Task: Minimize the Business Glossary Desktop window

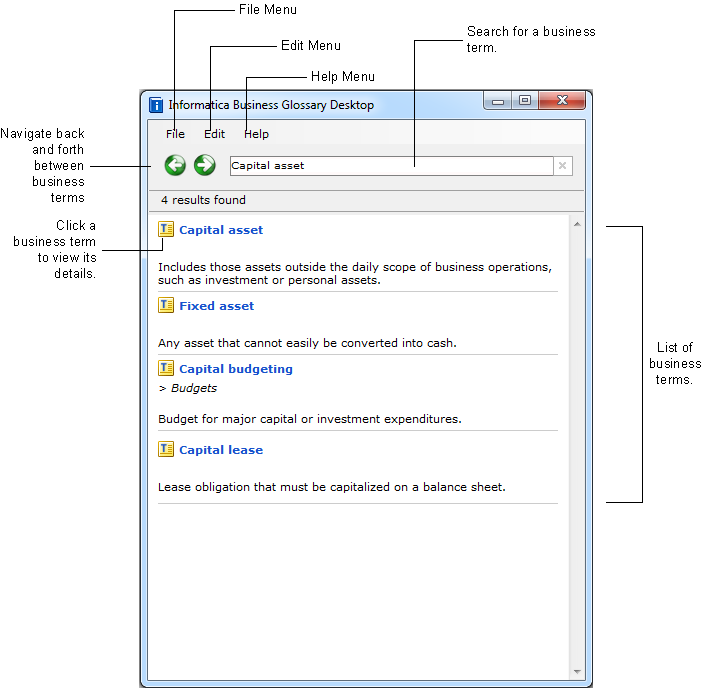Action: coord(498,101)
